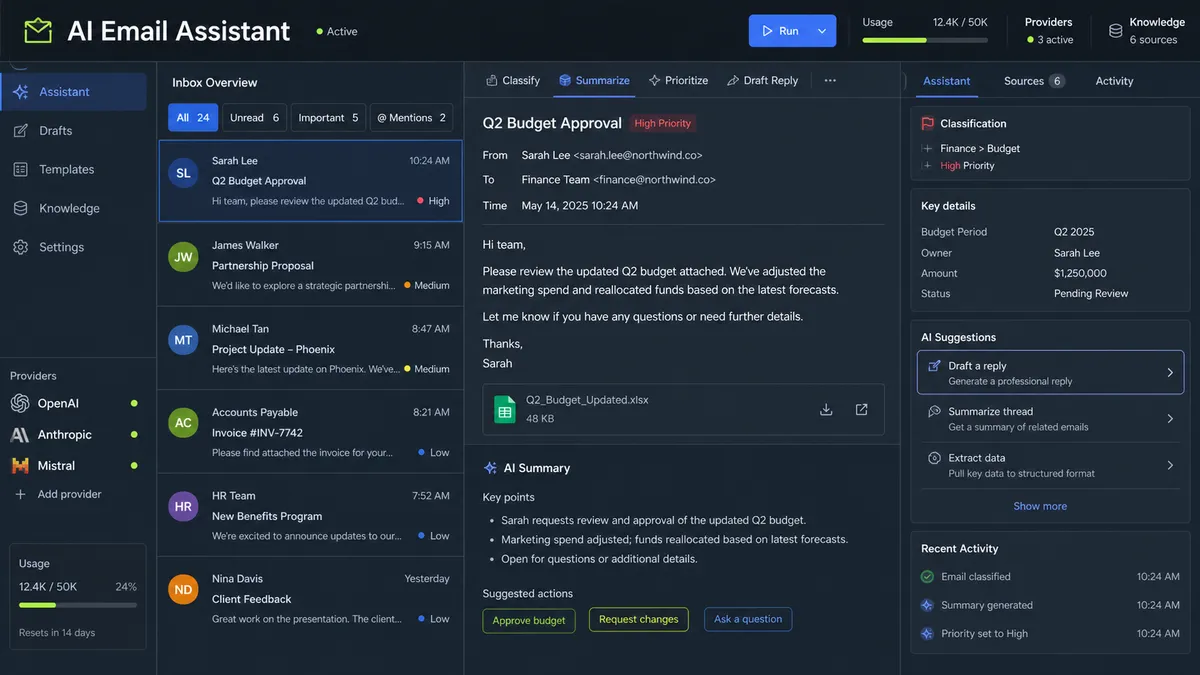Click the Ask a question action
Viewport: 1200px width, 675px height.
point(748,619)
